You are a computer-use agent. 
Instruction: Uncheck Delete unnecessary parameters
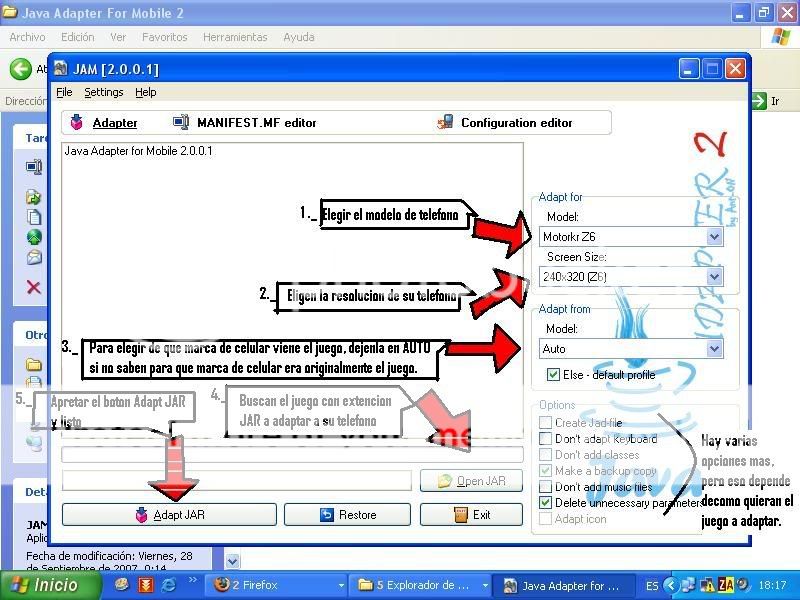pyautogui.click(x=545, y=503)
